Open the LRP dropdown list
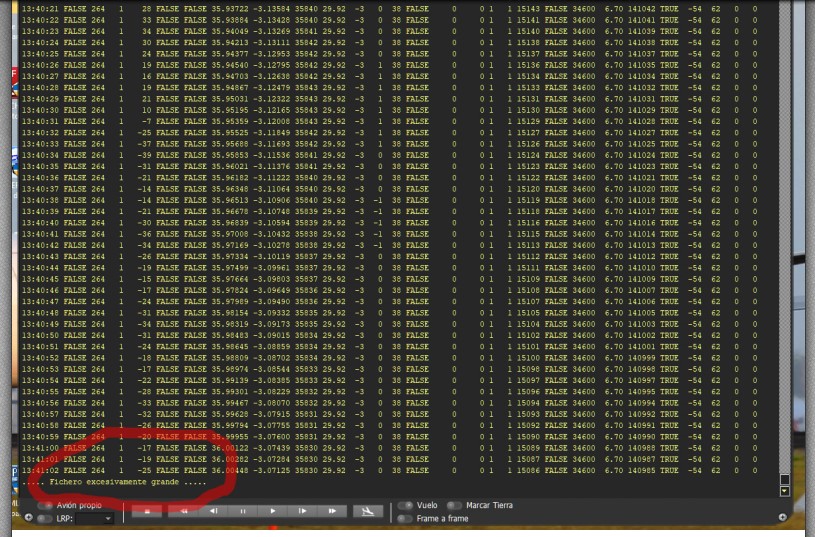This screenshot has width=815, height=537. pos(98,519)
